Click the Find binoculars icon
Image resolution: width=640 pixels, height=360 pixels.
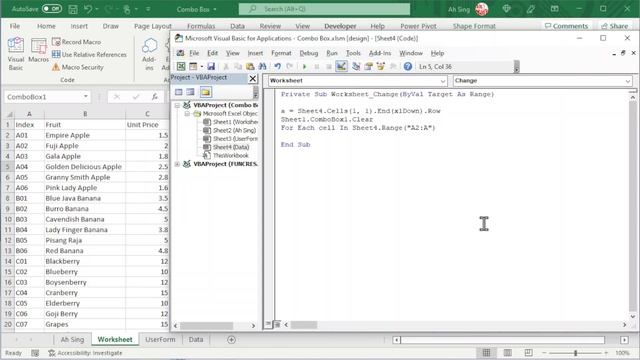pyautogui.click(x=262, y=66)
